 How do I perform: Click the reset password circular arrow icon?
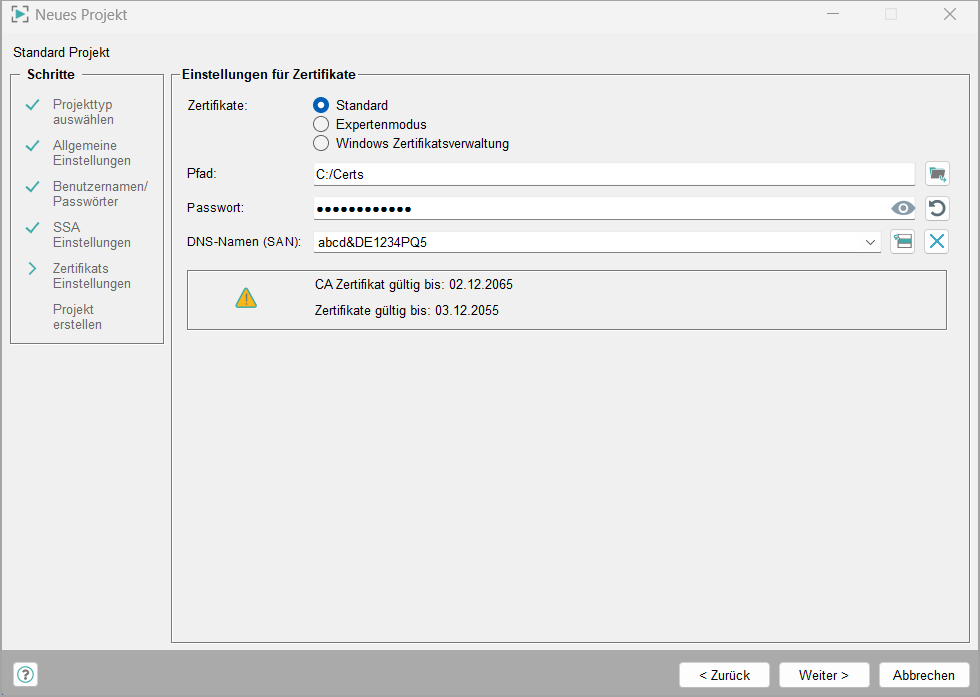tap(936, 208)
